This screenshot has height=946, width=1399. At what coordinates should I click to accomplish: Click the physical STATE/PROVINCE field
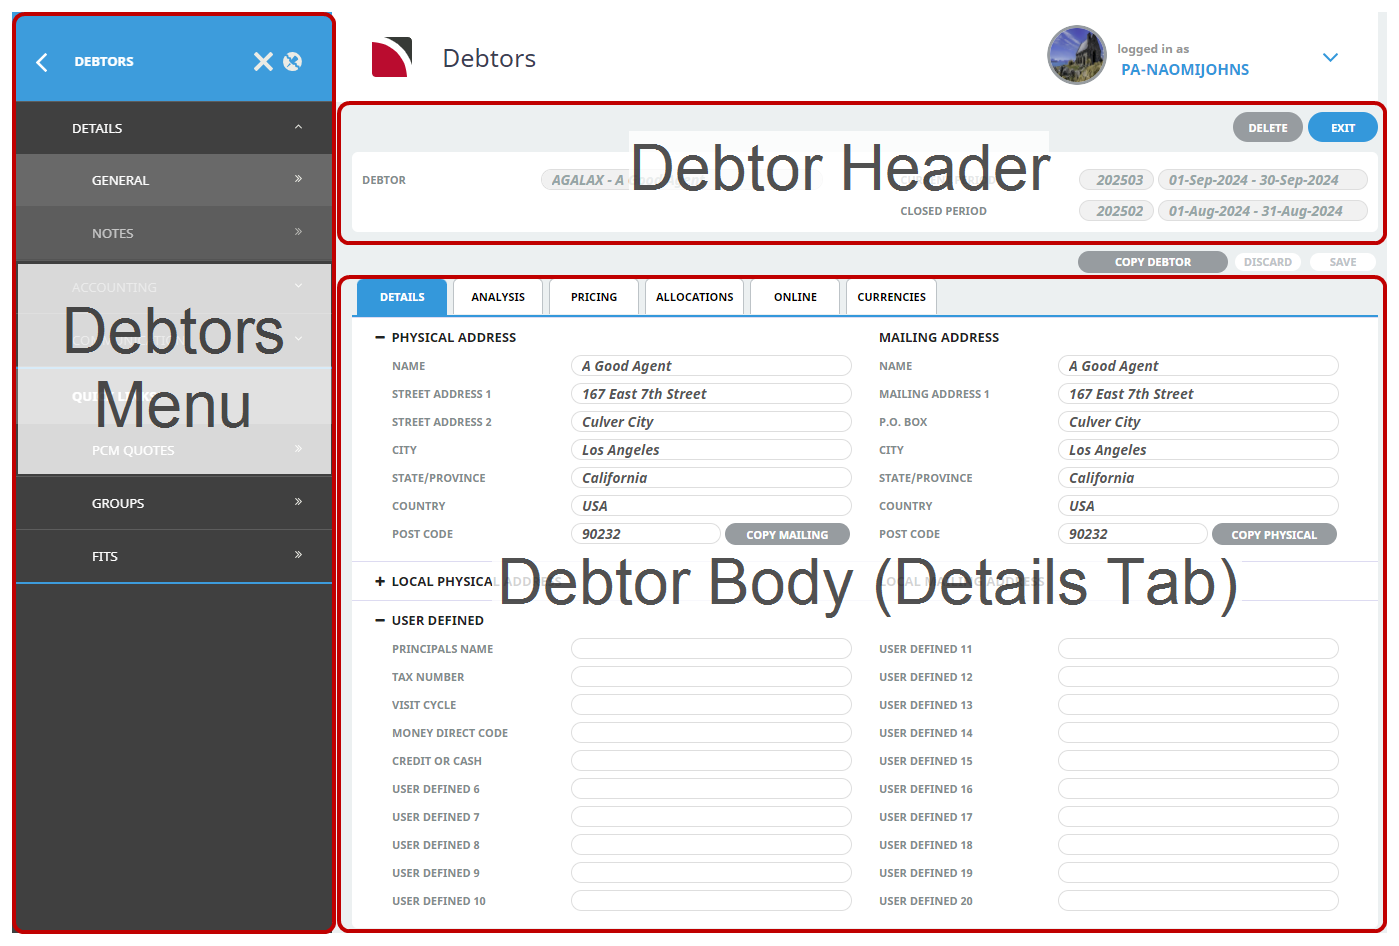click(711, 478)
